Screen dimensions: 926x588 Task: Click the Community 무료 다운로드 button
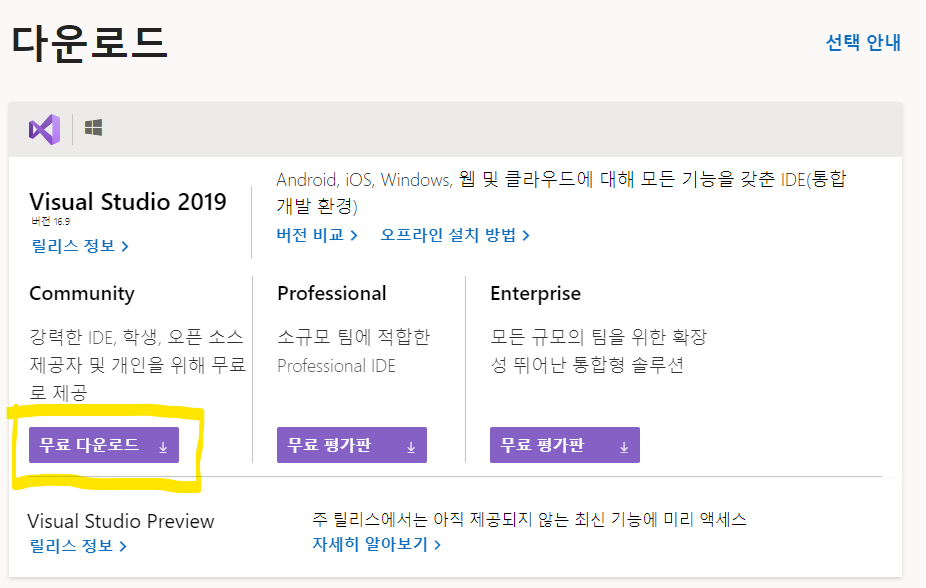(104, 445)
